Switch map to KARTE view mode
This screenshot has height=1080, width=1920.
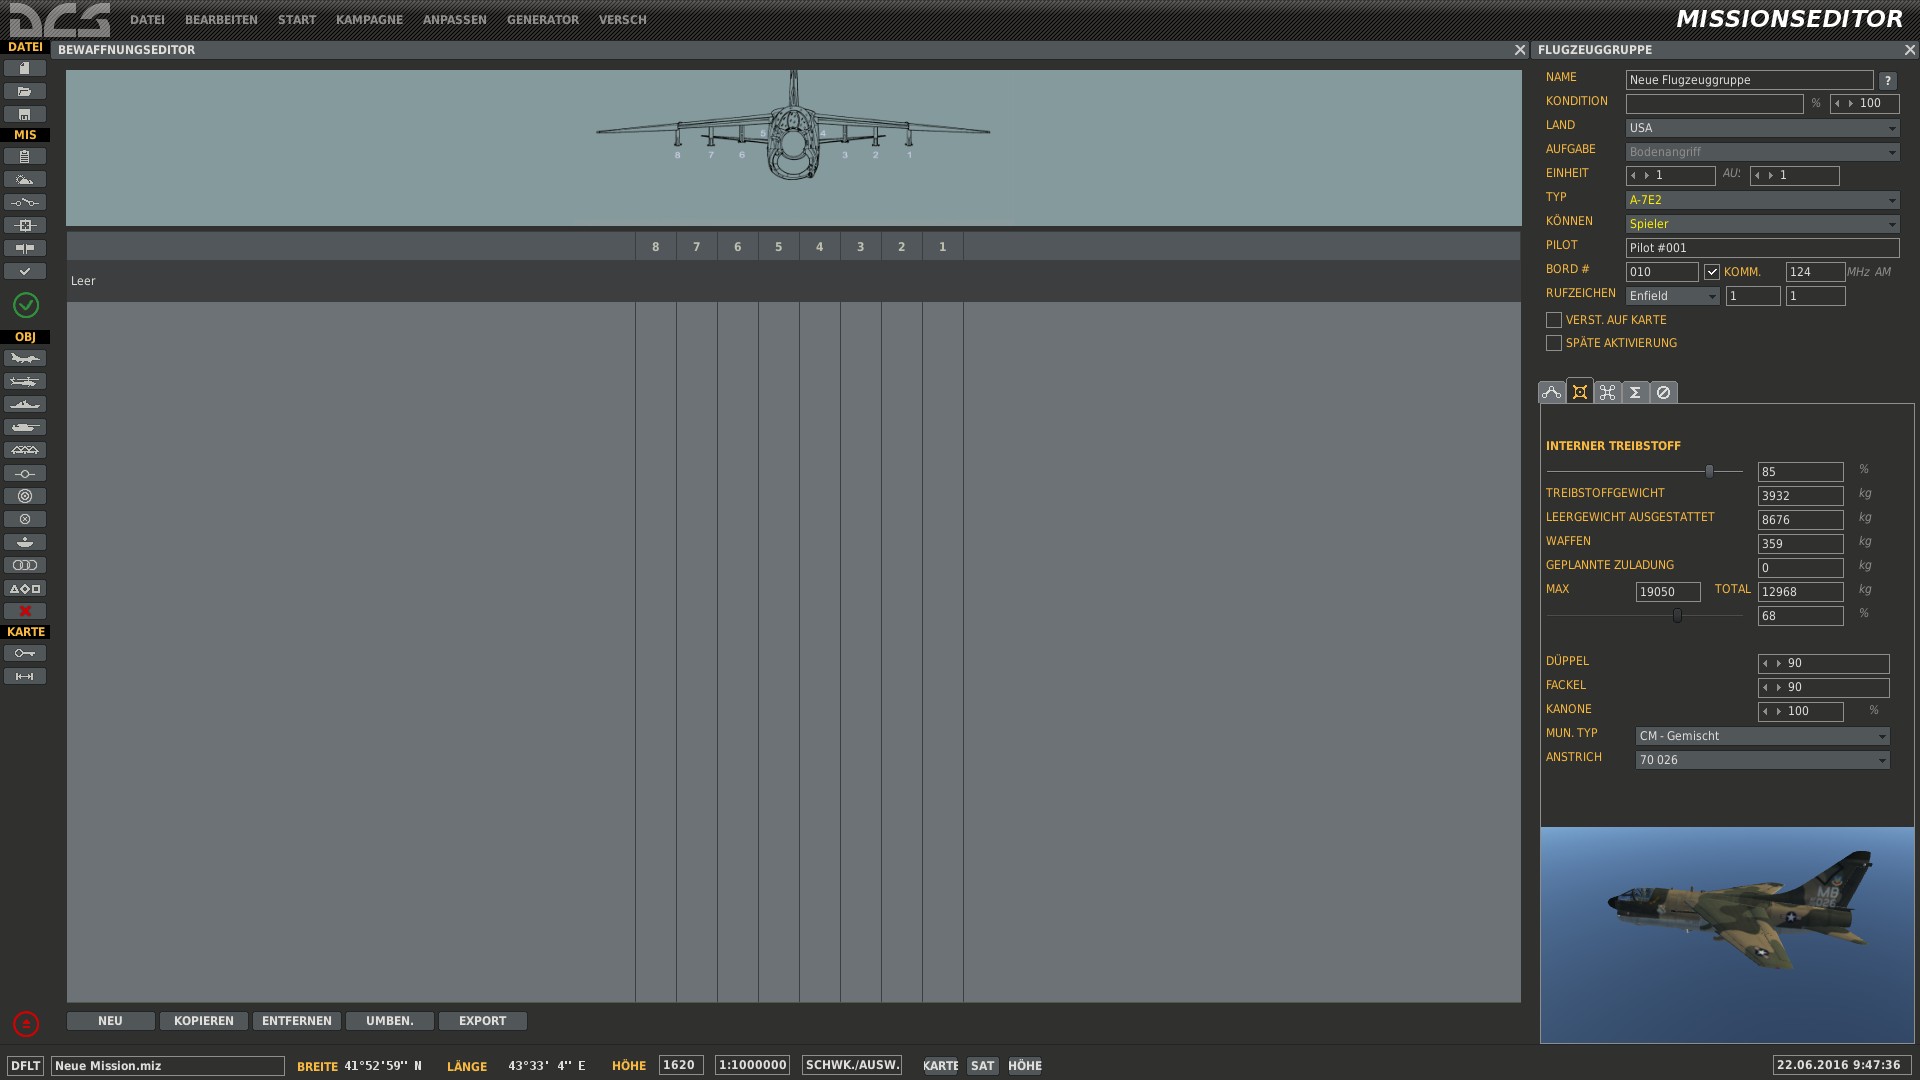pos(940,1066)
